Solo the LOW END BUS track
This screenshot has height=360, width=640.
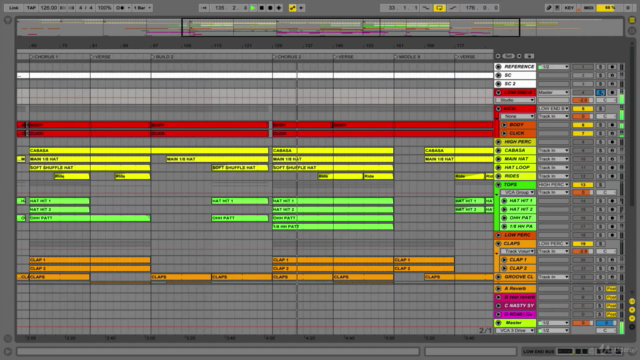coord(600,93)
